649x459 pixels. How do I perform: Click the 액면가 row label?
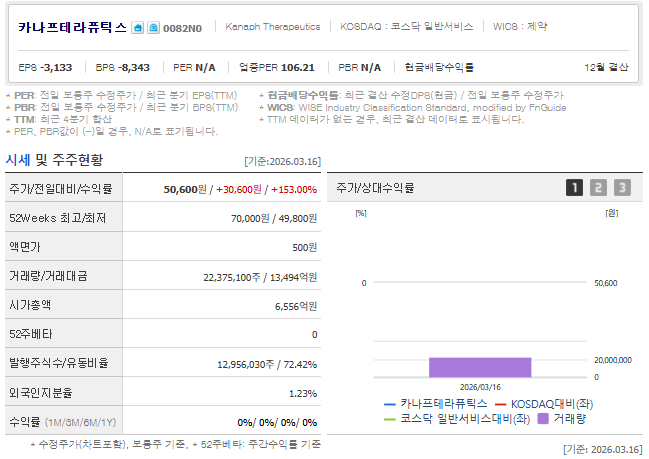point(25,247)
